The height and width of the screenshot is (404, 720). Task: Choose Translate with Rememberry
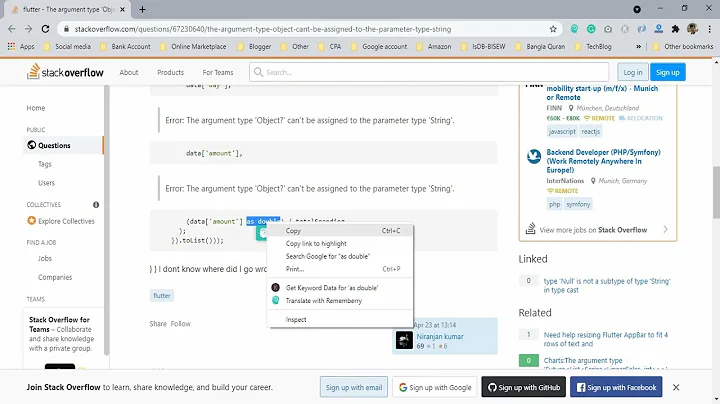340,301
